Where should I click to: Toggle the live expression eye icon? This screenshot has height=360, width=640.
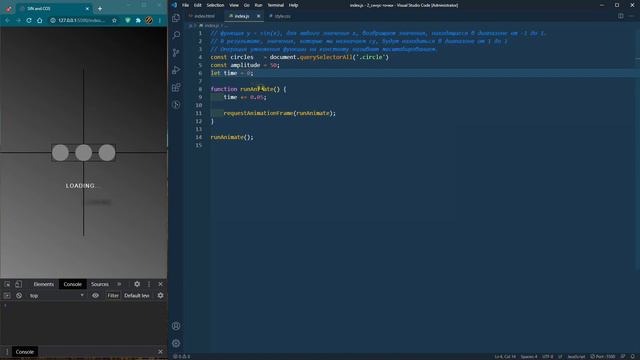[x=96, y=296]
